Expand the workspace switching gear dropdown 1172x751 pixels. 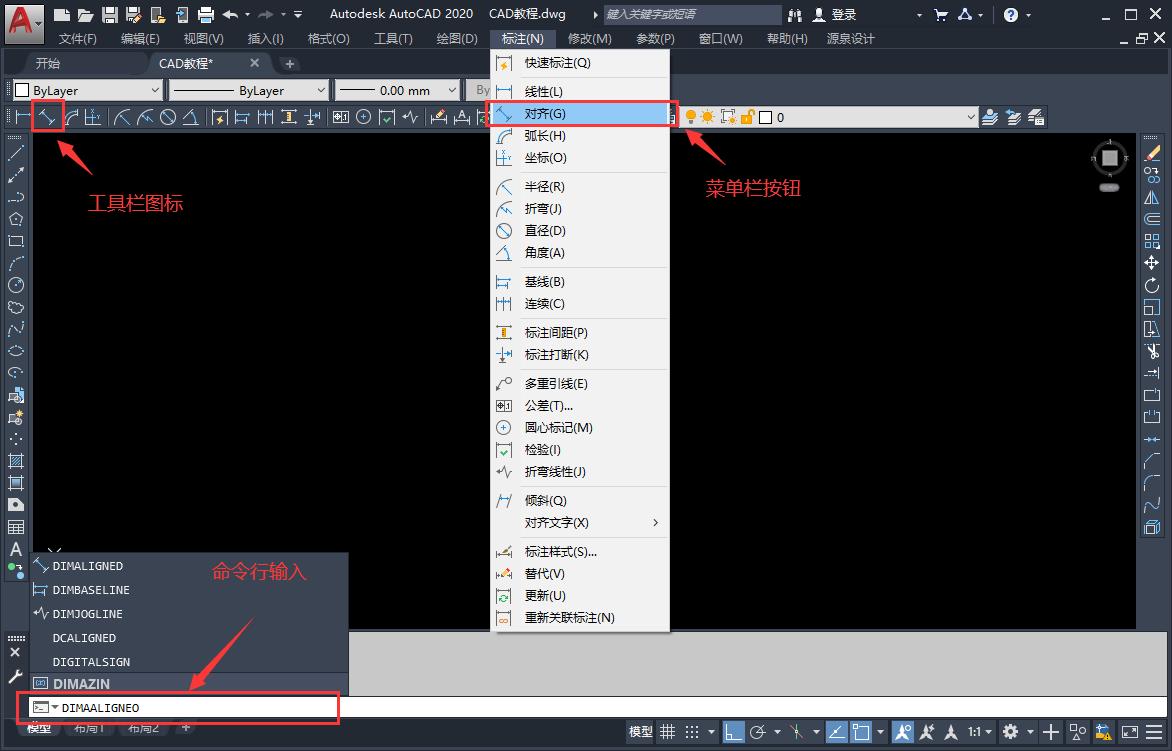click(x=1030, y=732)
